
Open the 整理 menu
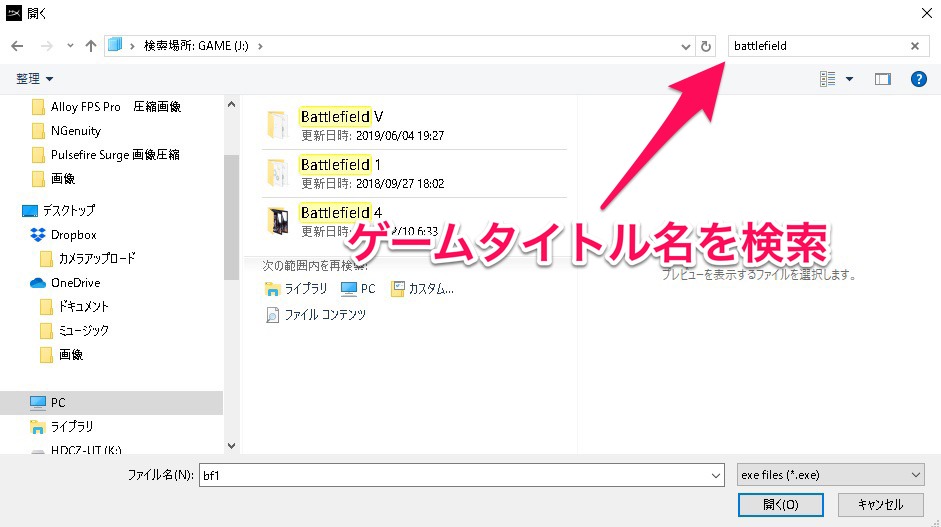coord(34,79)
